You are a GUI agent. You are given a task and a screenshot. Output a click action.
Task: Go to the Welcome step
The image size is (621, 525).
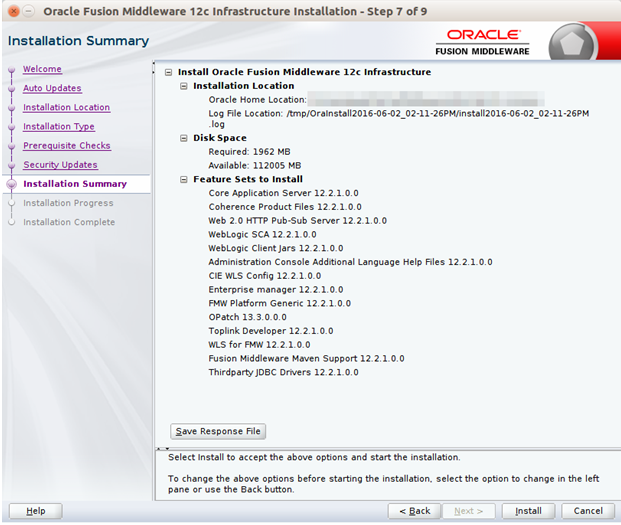click(x=42, y=69)
